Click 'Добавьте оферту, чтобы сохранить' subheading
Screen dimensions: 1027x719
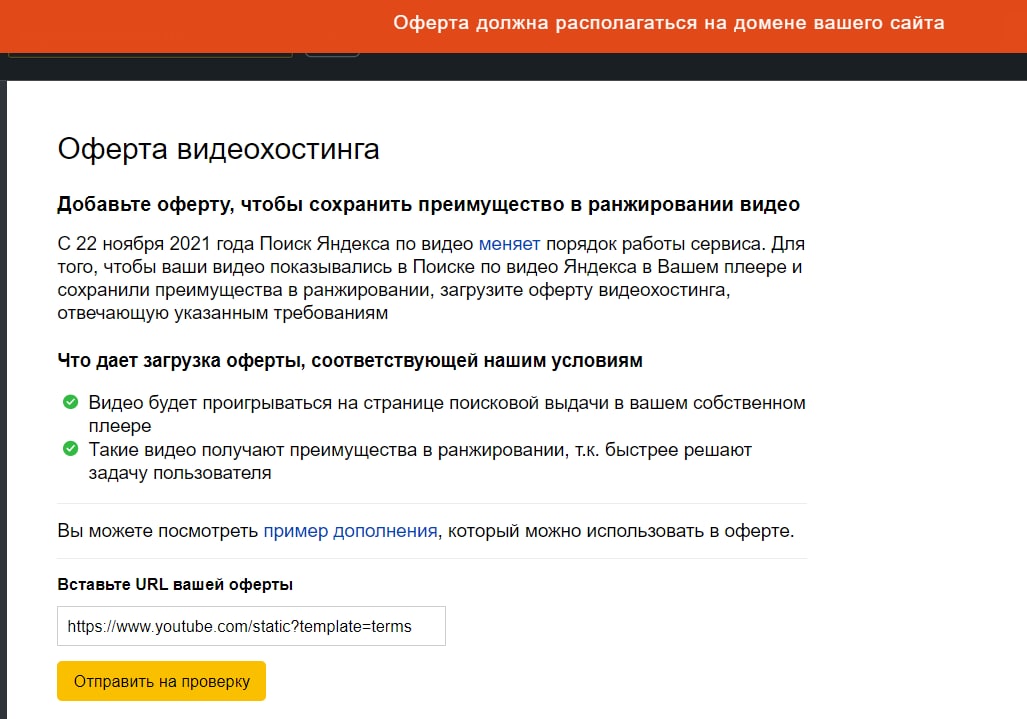point(428,205)
